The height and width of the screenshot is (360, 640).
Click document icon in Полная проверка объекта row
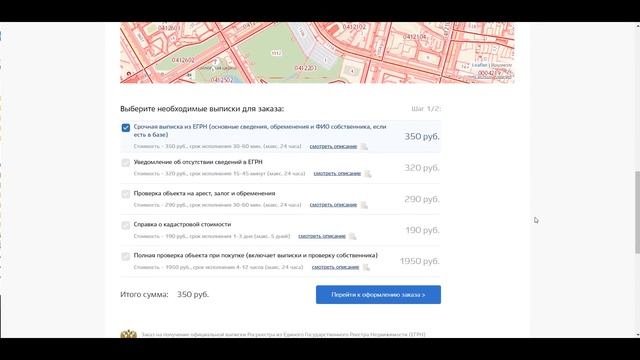pyautogui.click(x=366, y=267)
